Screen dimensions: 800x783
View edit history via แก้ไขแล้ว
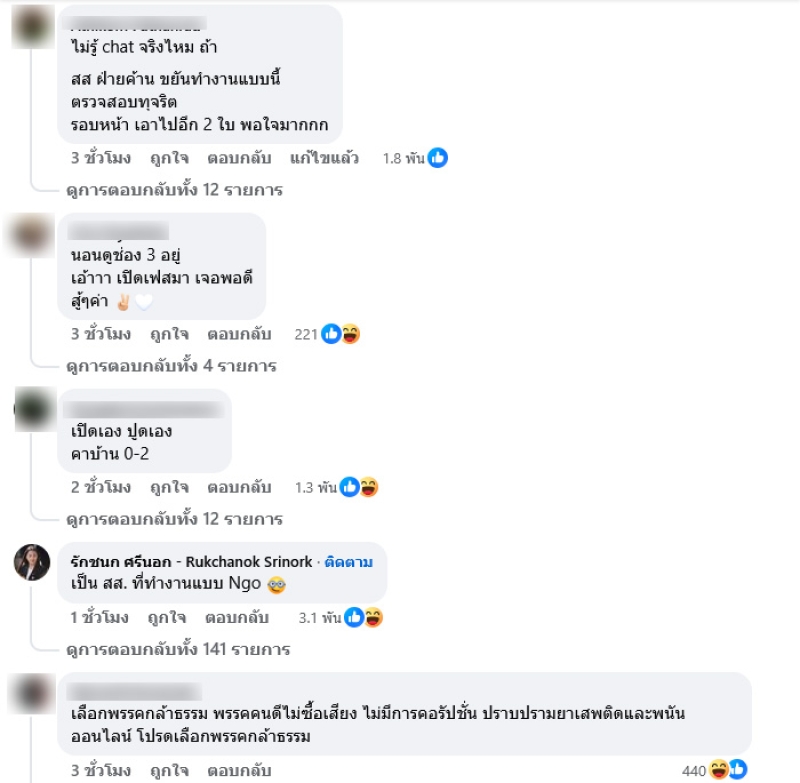[324, 158]
